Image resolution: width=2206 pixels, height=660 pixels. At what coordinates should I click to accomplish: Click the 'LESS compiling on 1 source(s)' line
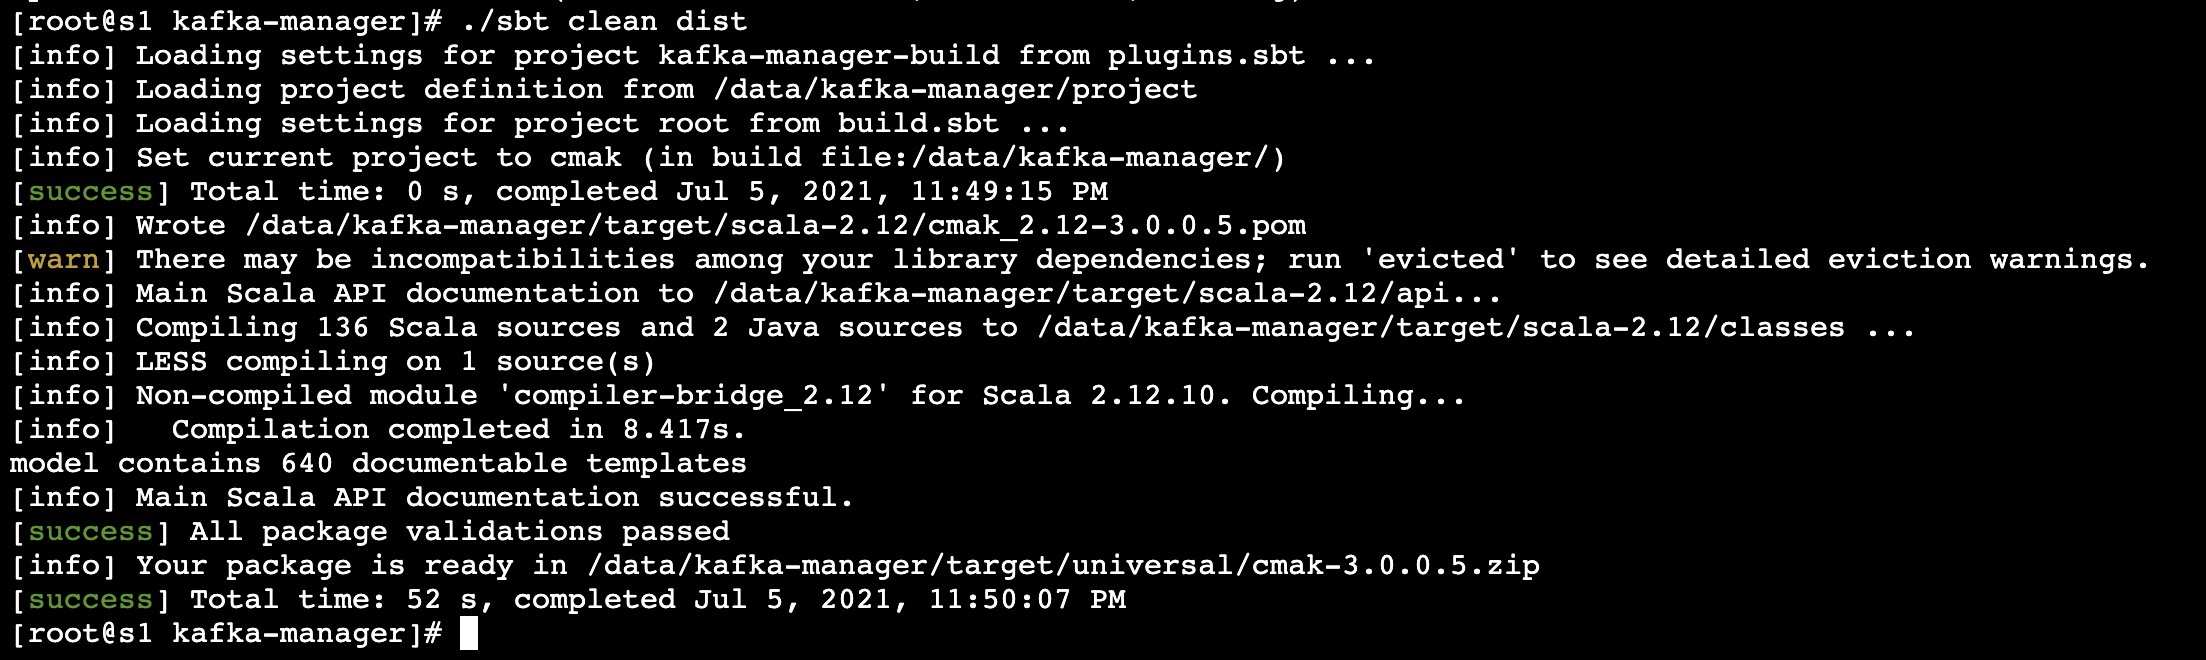tap(395, 362)
